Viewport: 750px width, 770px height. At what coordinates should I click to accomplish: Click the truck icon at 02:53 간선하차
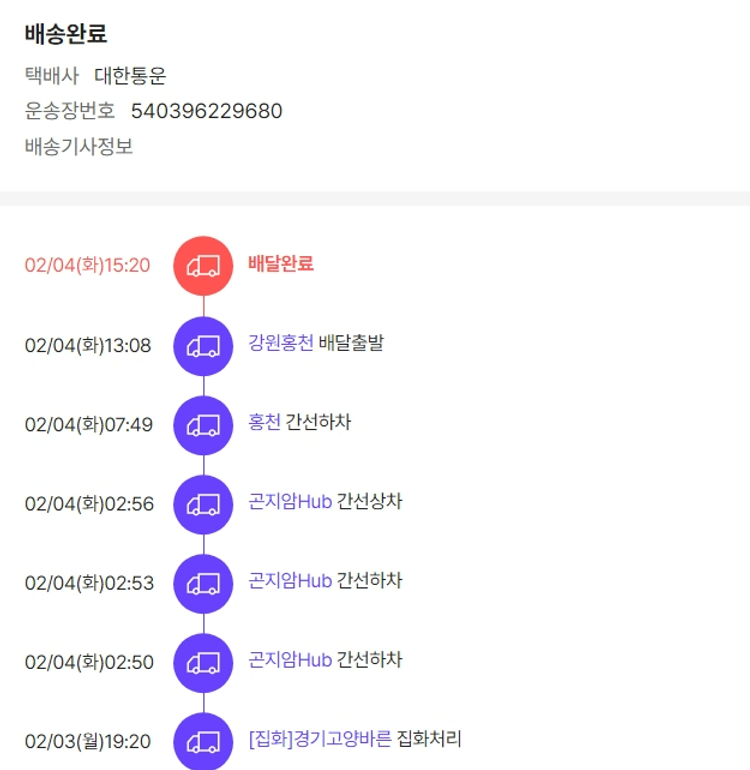point(204,583)
